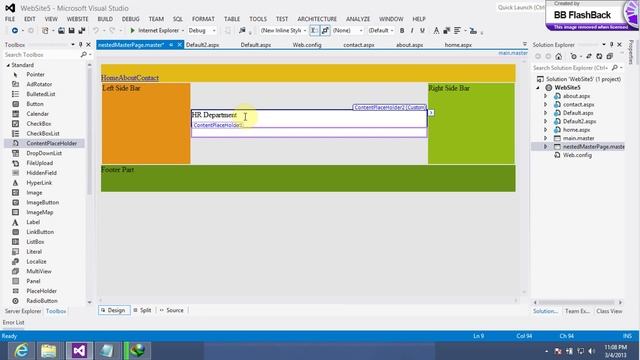Switch to Source view
The image size is (640, 360).
click(172, 310)
